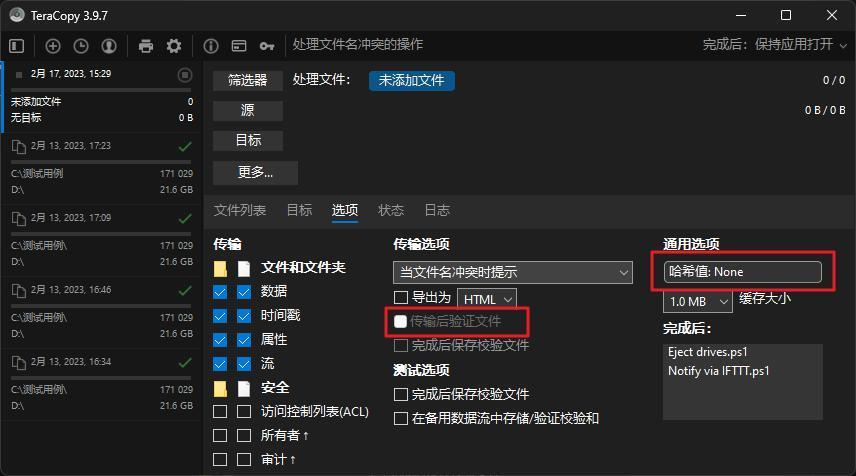Switch to the 文件列表 tab
Viewport: 856px width, 476px height.
tap(240, 210)
